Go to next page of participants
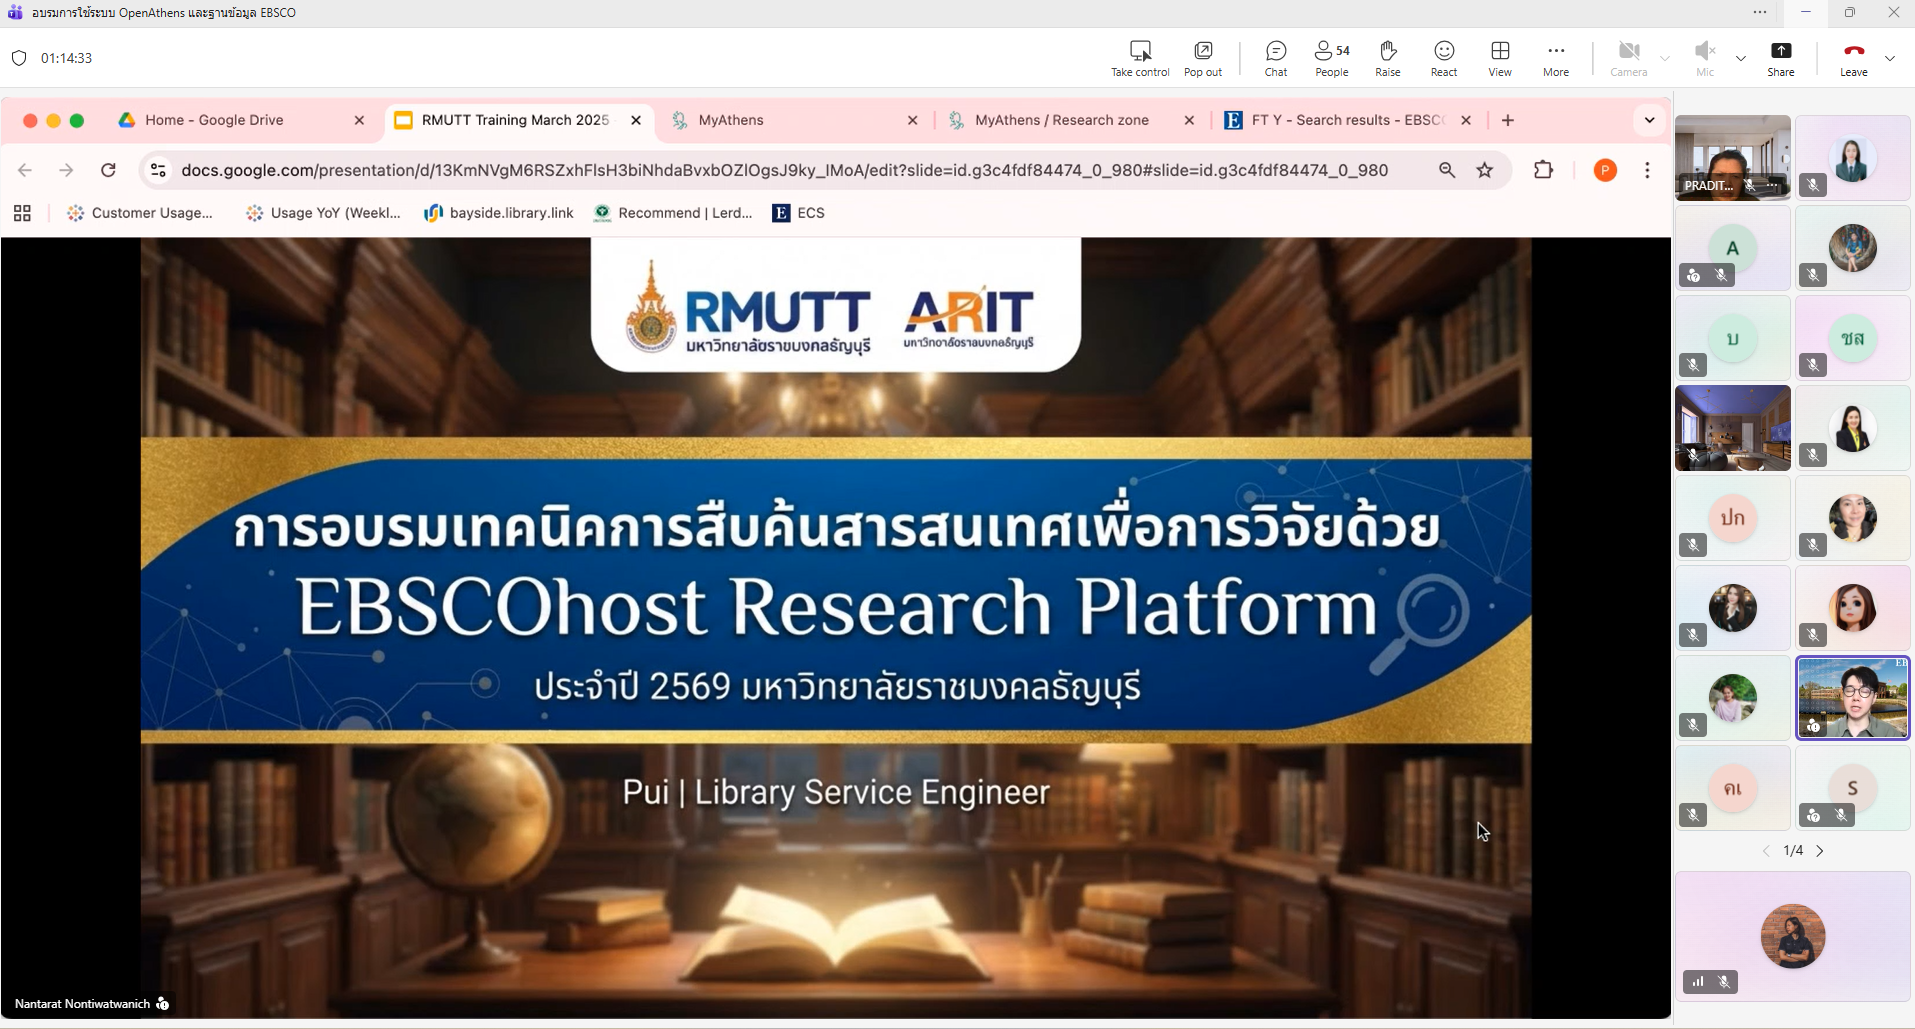This screenshot has height=1029, width=1915. coord(1820,851)
